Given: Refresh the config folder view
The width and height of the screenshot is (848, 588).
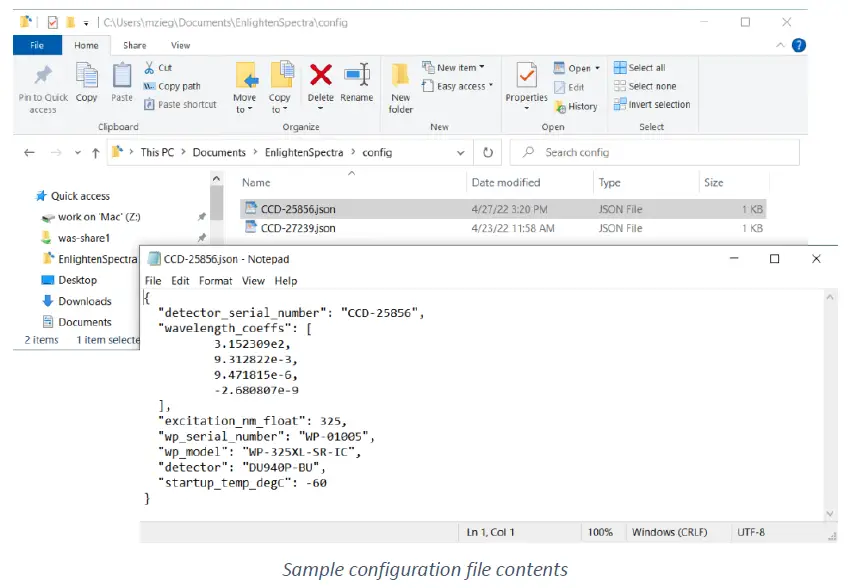Looking at the screenshot, I should [488, 153].
